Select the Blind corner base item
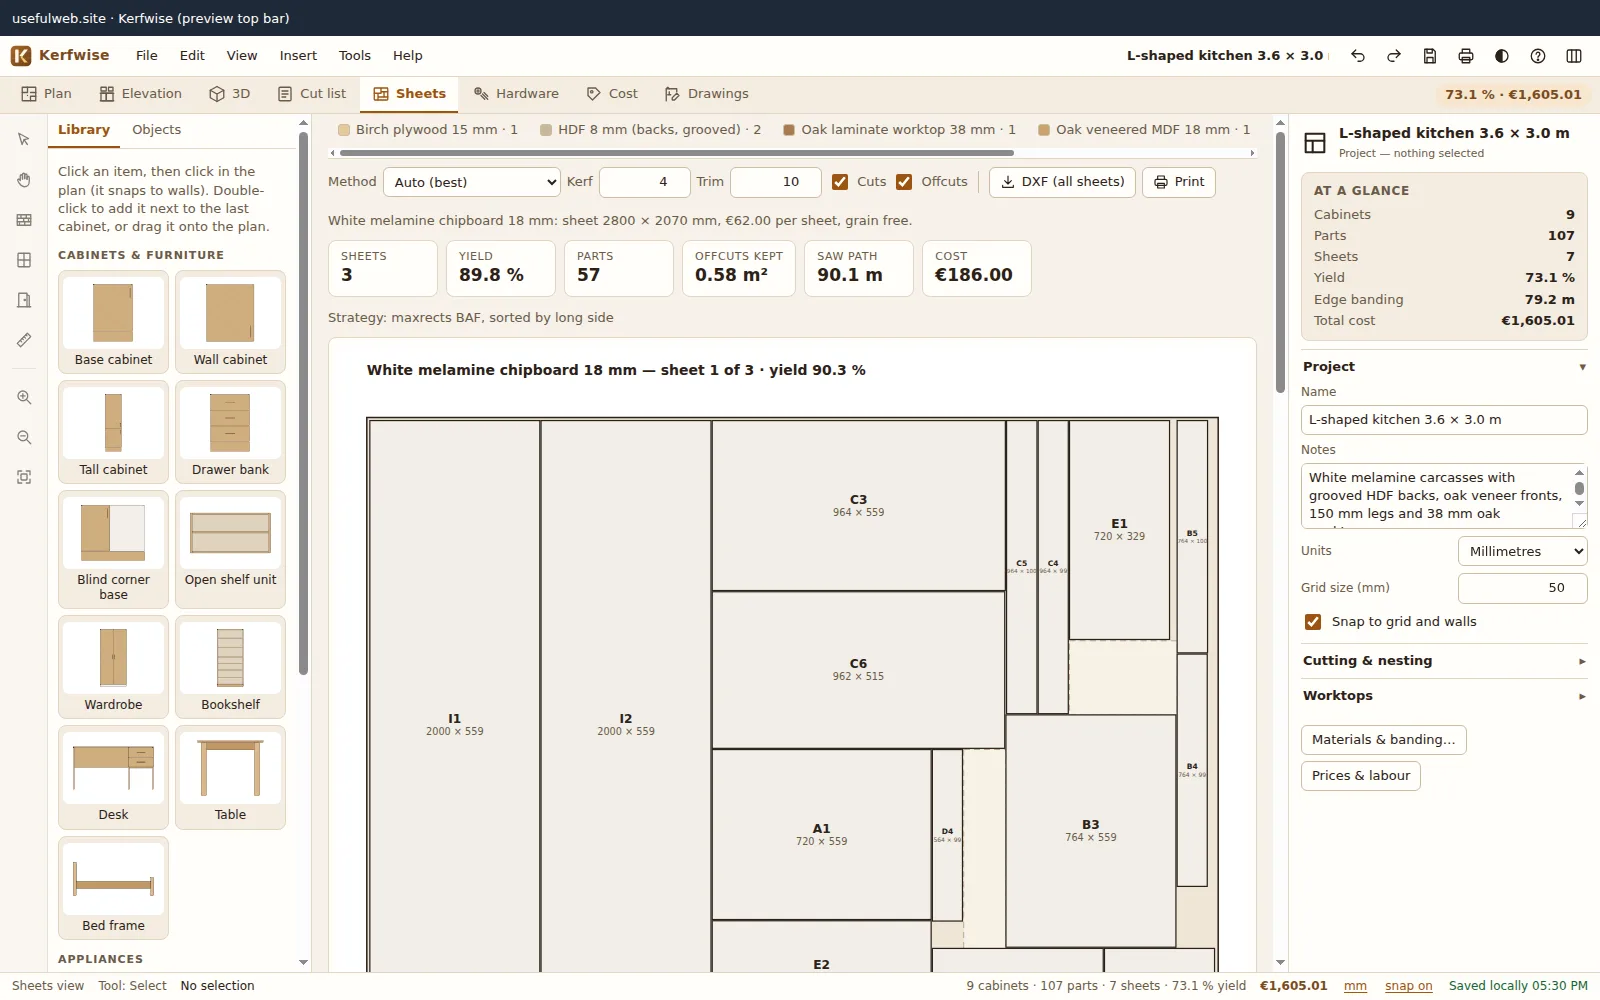This screenshot has height=1000, width=1600. [113, 549]
